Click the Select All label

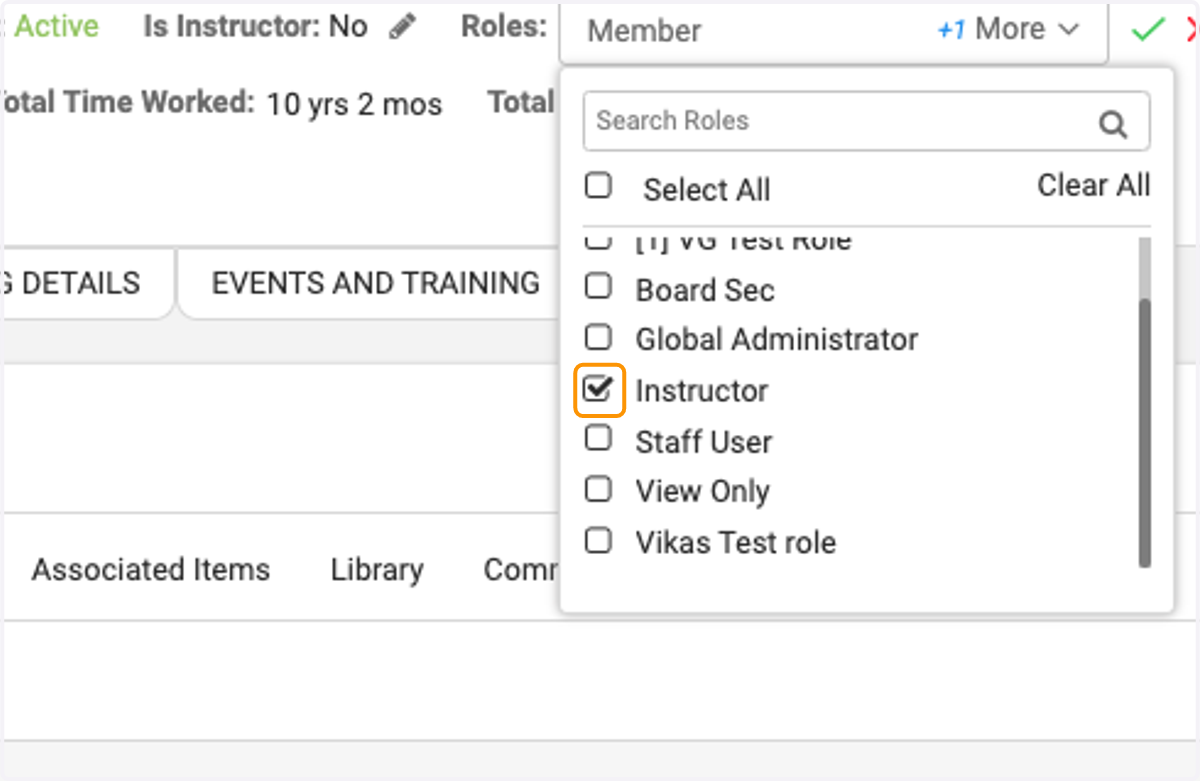pyautogui.click(x=707, y=189)
